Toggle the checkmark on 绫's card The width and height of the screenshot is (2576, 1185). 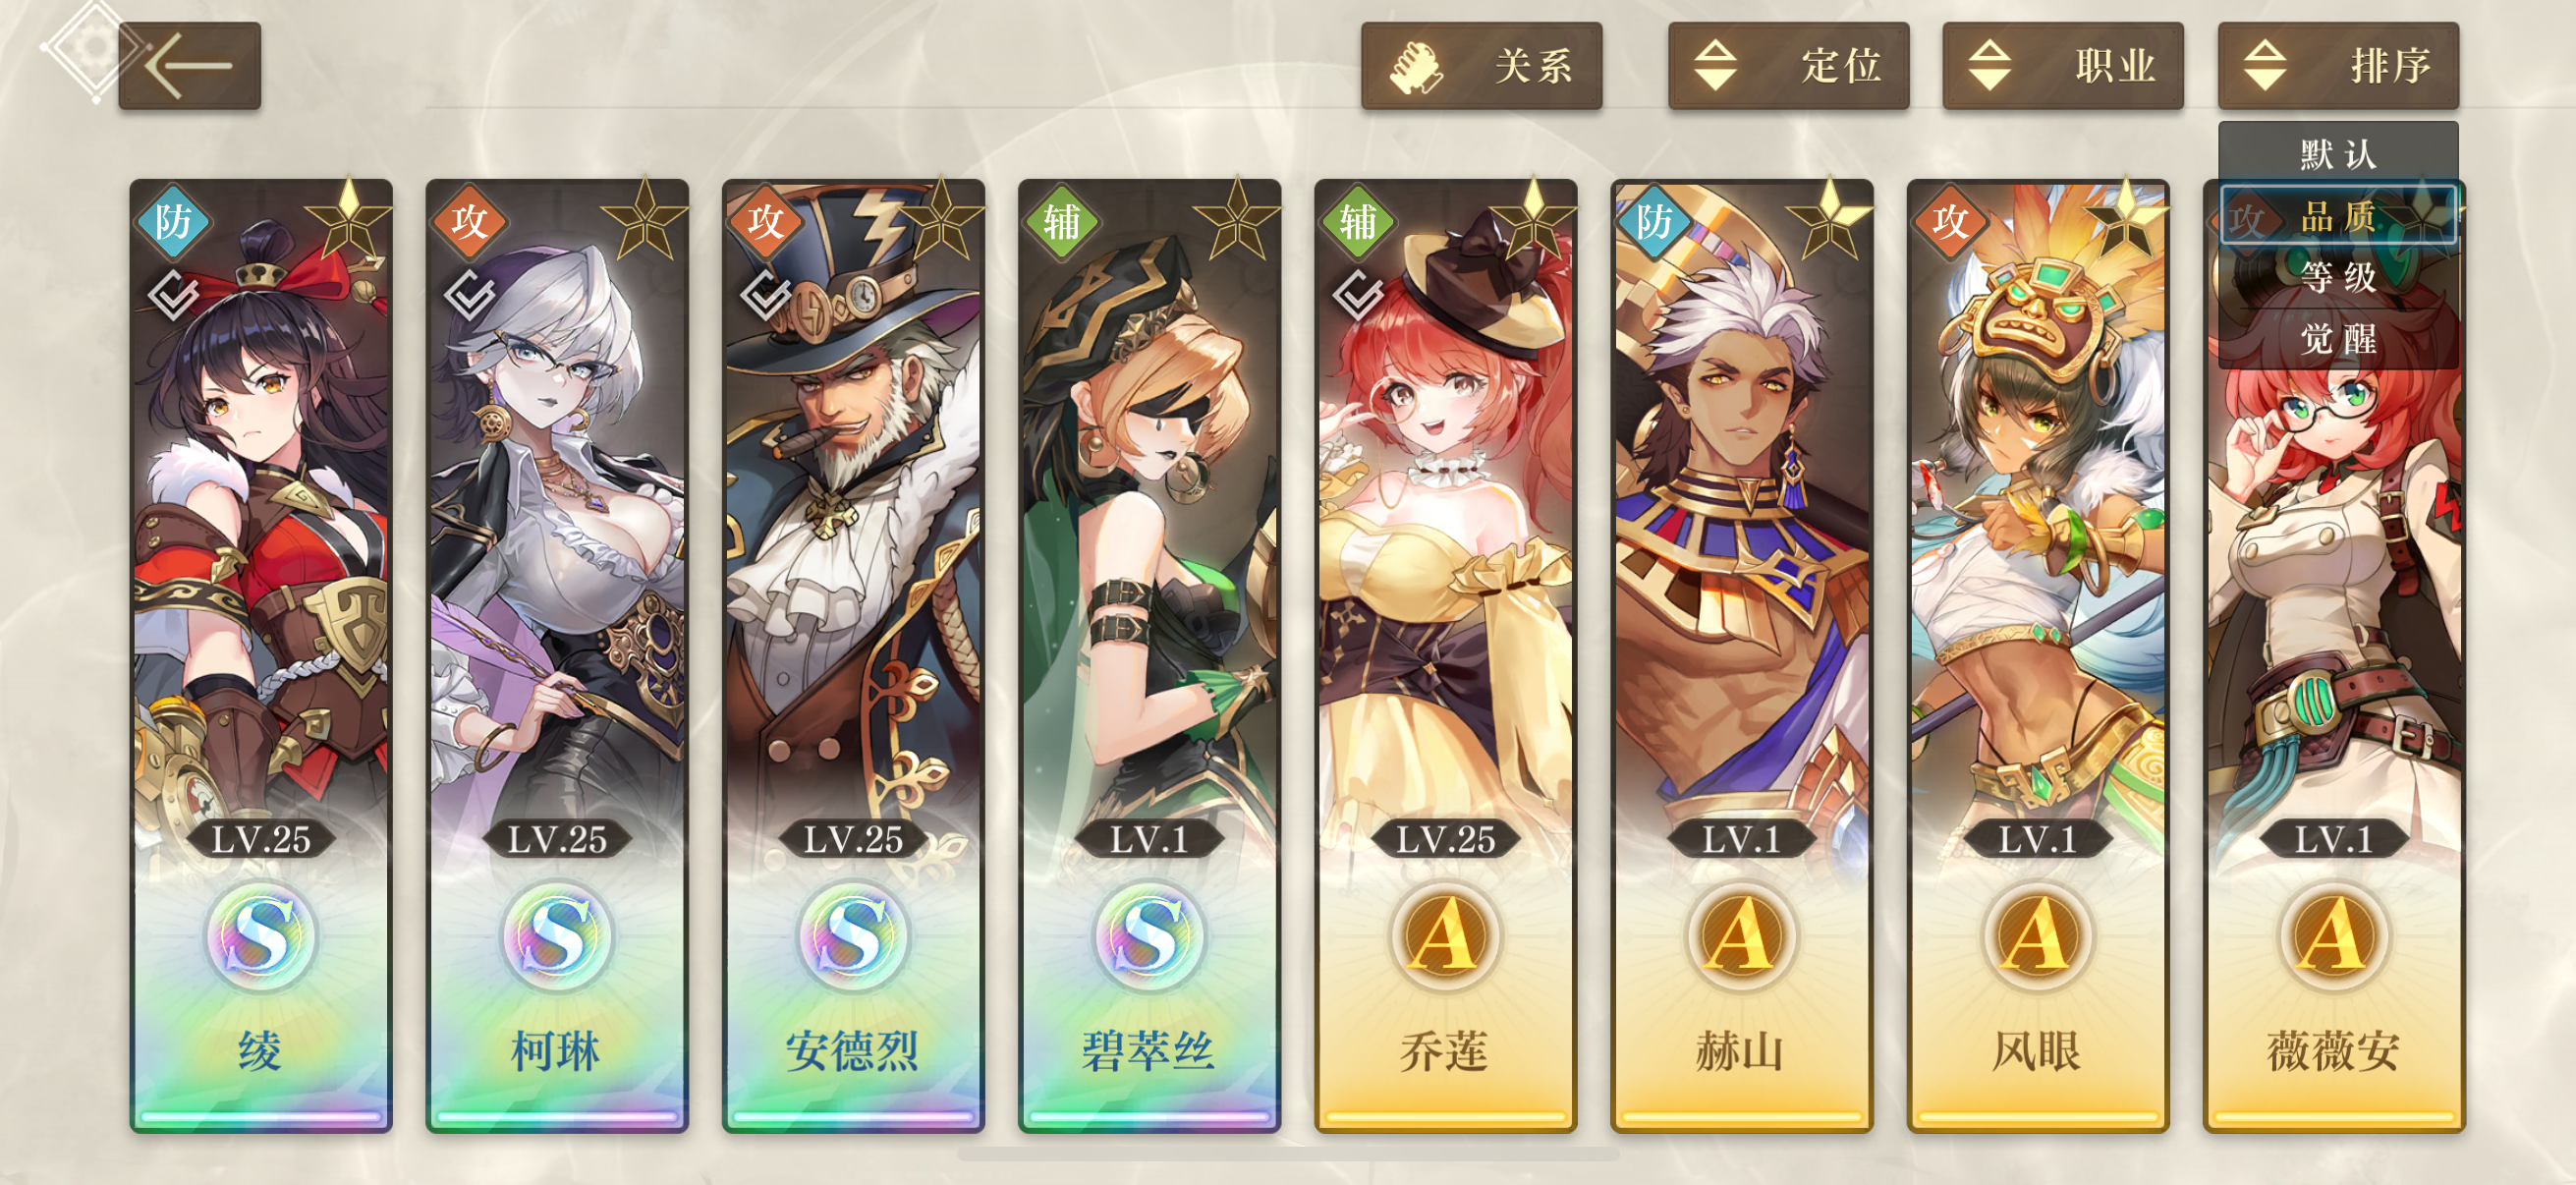pyautogui.click(x=174, y=294)
